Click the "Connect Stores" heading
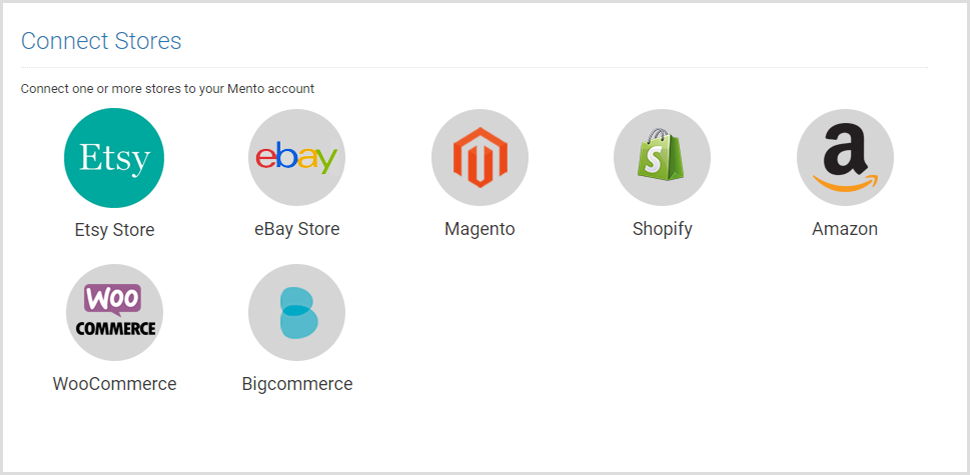The image size is (970, 475). click(x=101, y=41)
